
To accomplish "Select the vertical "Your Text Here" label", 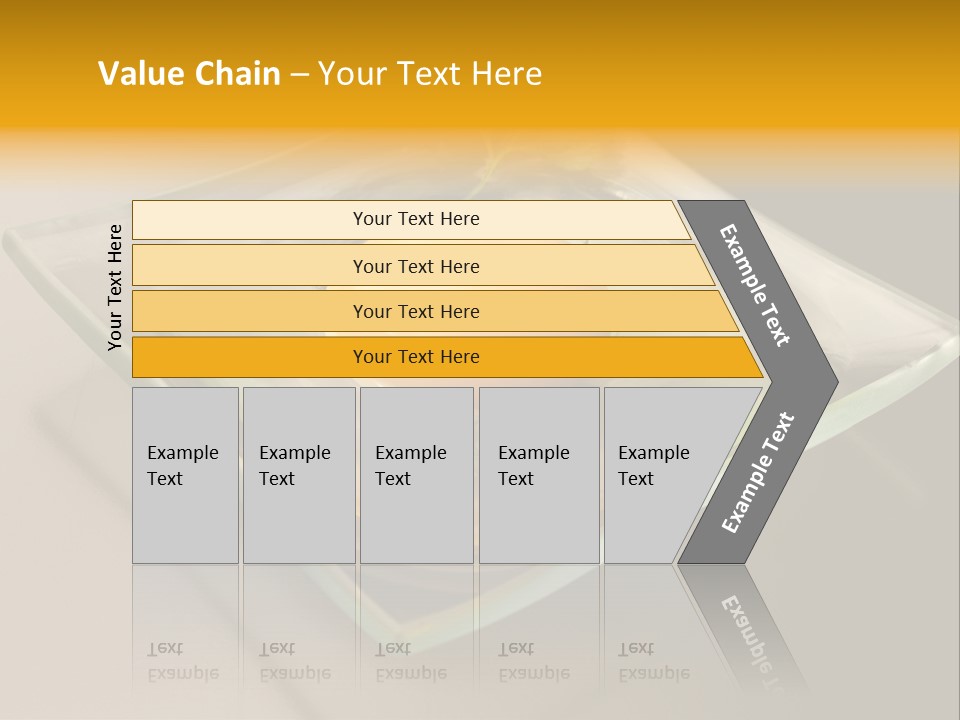I will [x=115, y=287].
